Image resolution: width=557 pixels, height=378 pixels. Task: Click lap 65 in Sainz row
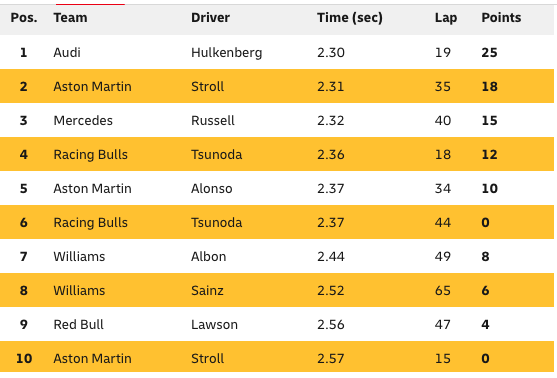(443, 291)
